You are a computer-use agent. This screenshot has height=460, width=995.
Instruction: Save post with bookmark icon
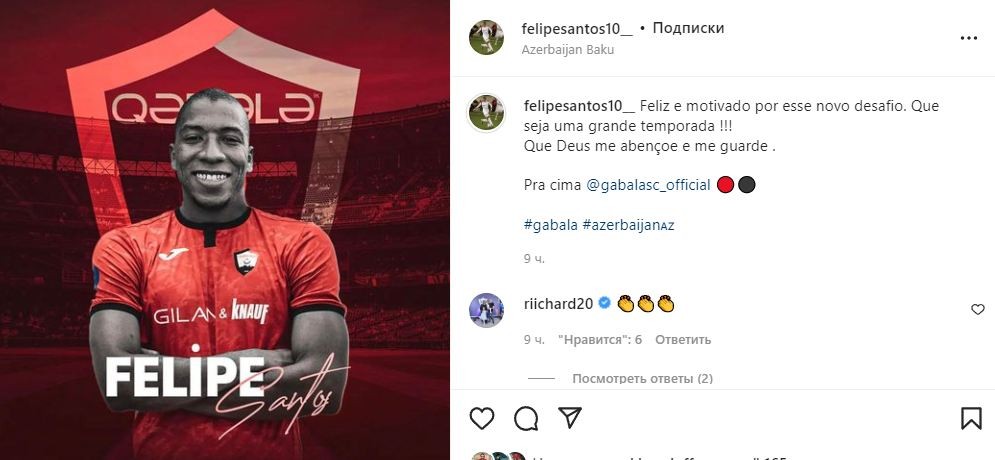click(971, 418)
